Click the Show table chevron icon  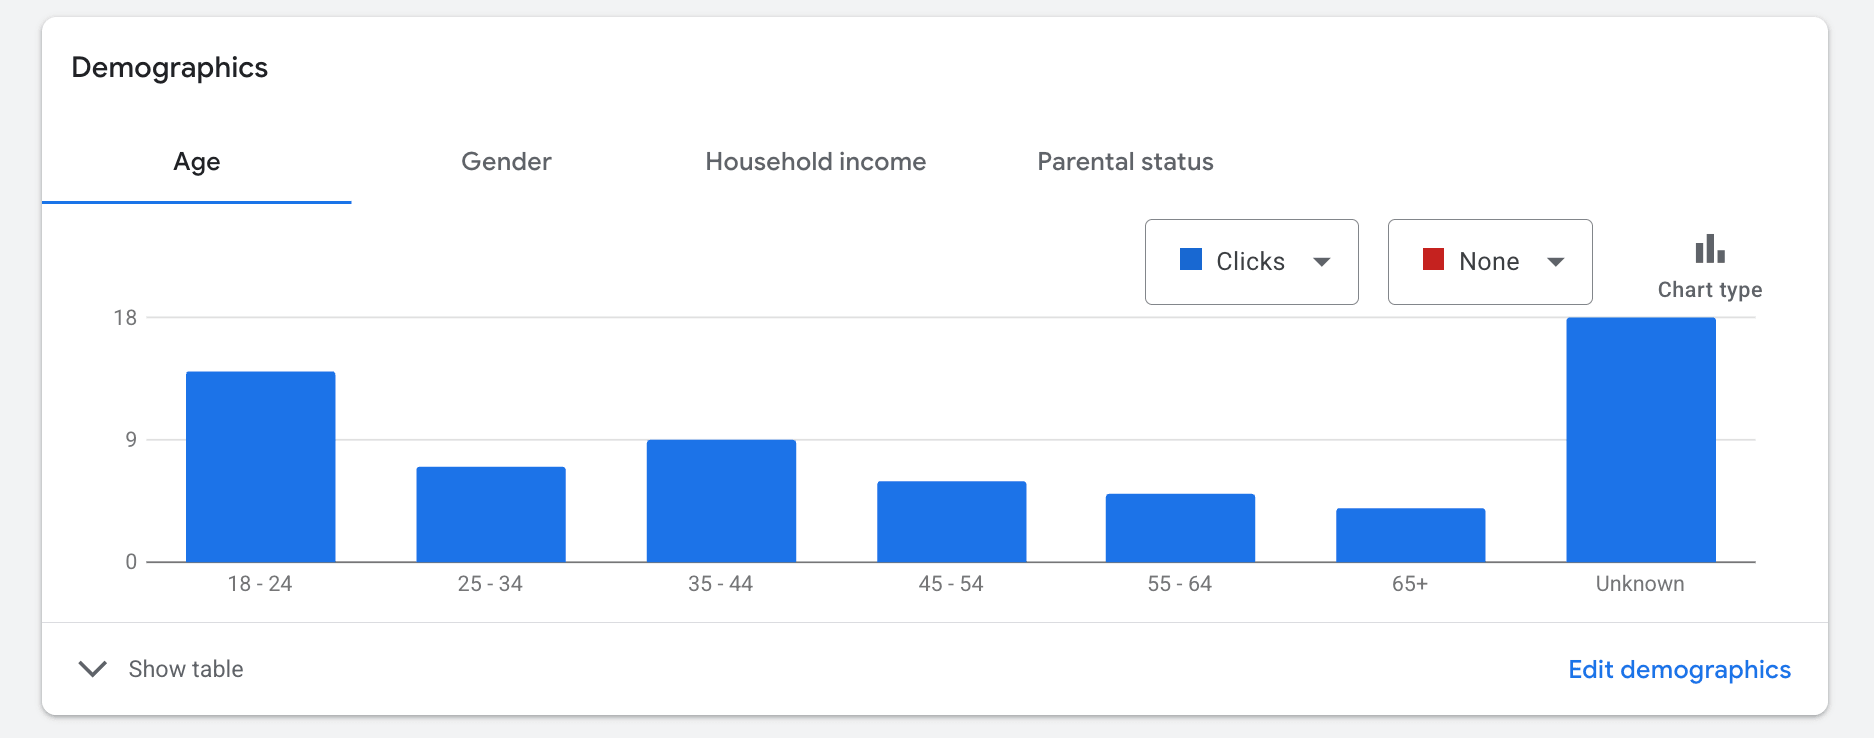tap(93, 669)
